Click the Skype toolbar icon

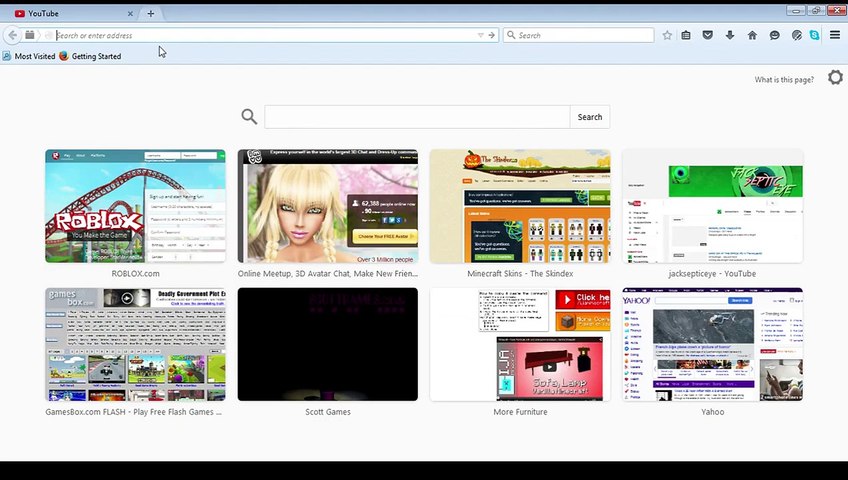point(814,35)
